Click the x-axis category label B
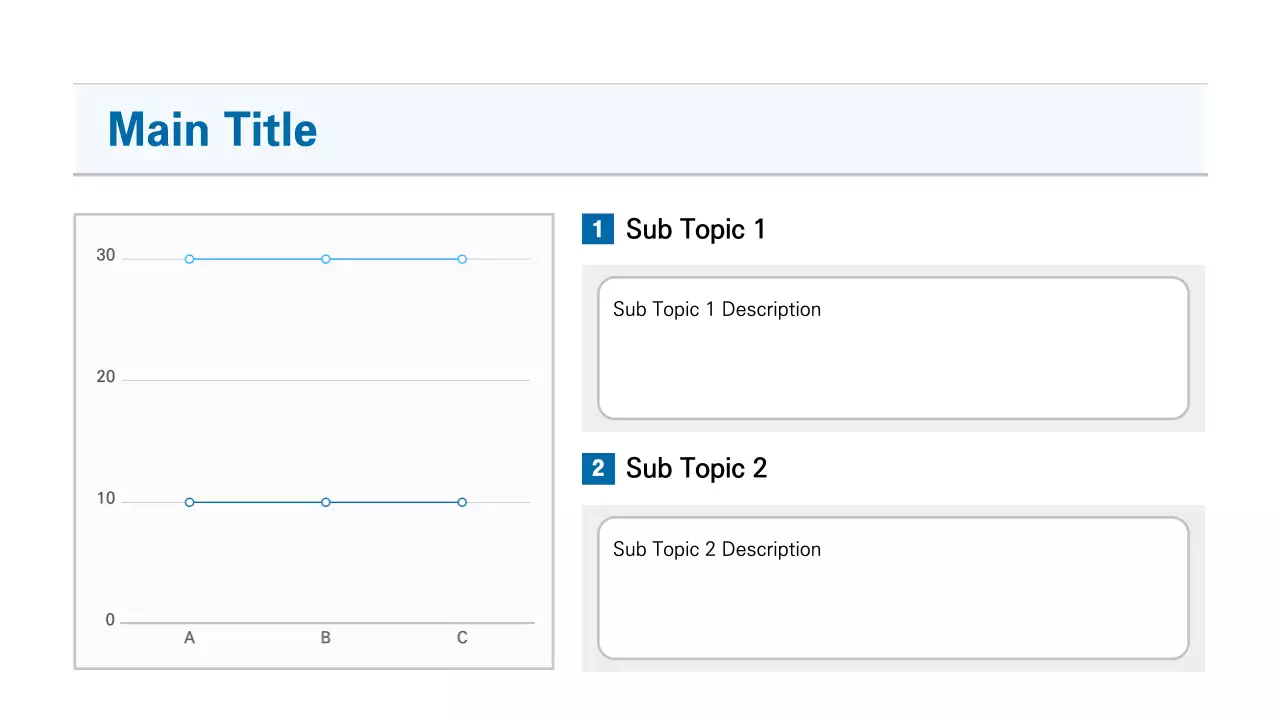The width and height of the screenshot is (1280, 720). pos(326,638)
